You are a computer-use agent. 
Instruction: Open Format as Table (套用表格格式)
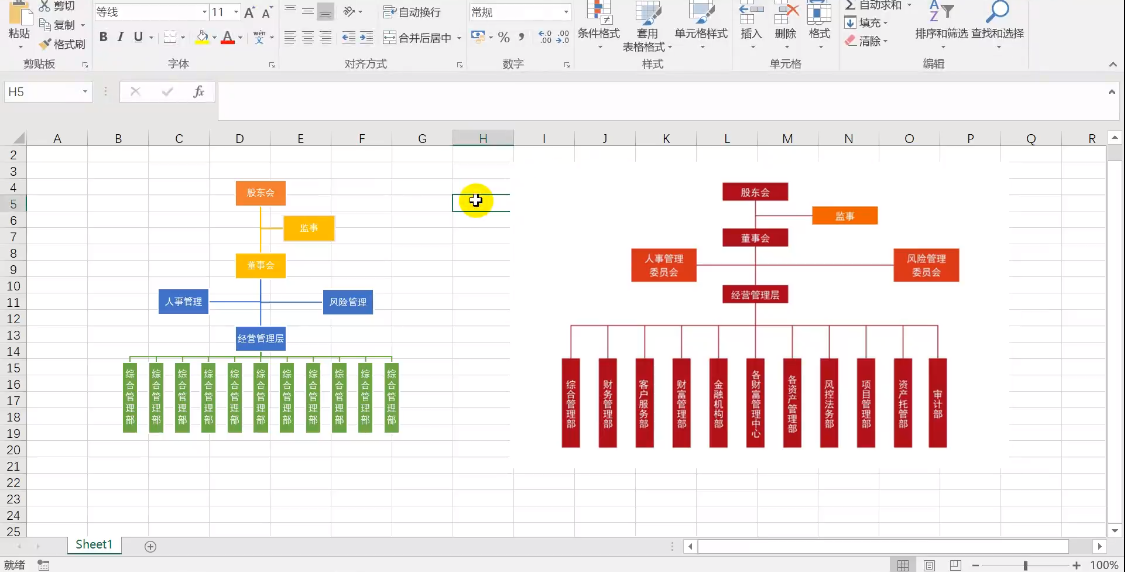click(x=647, y=27)
